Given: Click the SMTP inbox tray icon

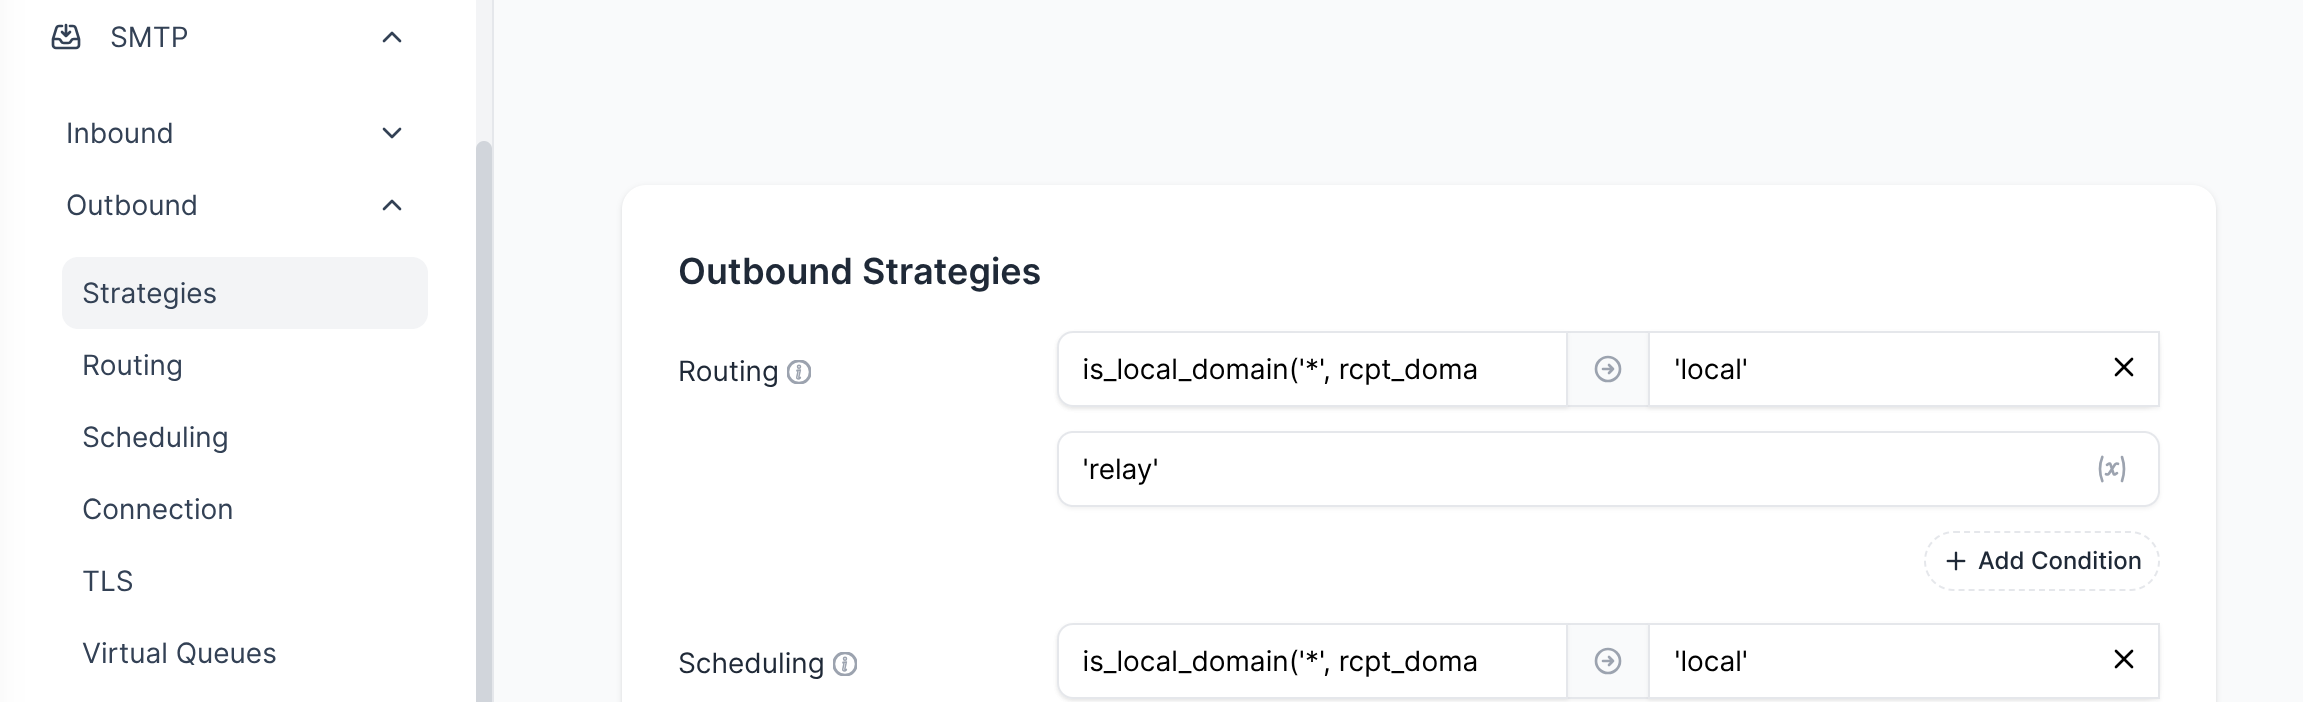Looking at the screenshot, I should click(x=66, y=37).
